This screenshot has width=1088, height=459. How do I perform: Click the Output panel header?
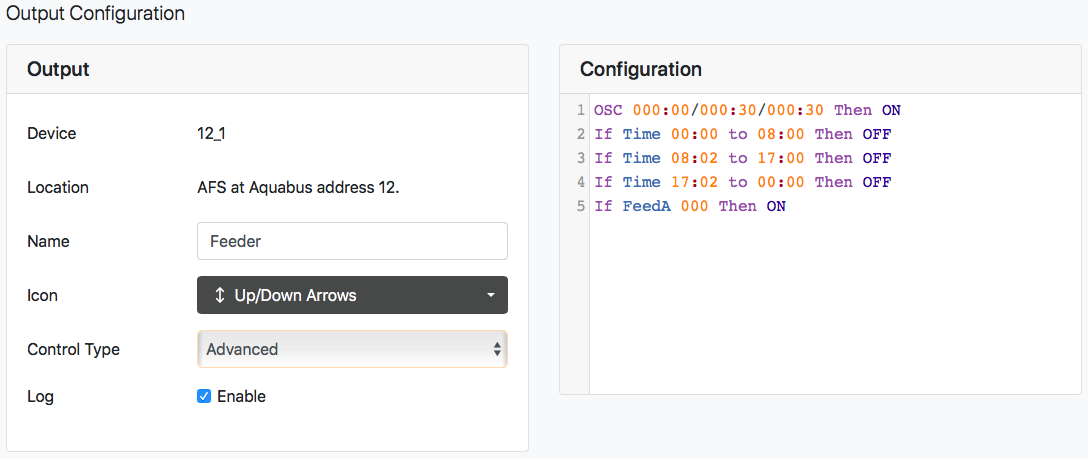(x=268, y=69)
